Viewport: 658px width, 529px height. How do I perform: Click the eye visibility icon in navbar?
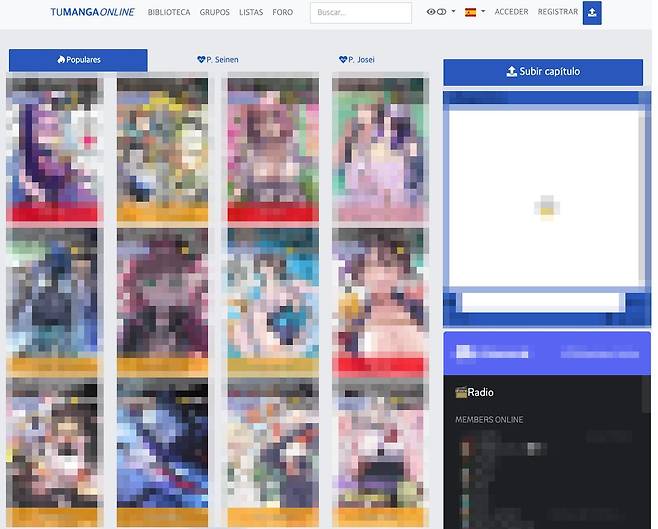(x=435, y=12)
